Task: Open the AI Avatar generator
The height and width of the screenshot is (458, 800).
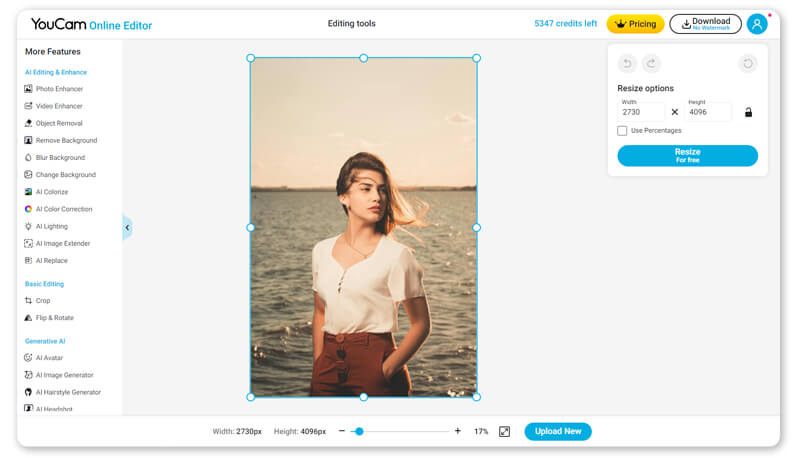Action: (x=43, y=358)
